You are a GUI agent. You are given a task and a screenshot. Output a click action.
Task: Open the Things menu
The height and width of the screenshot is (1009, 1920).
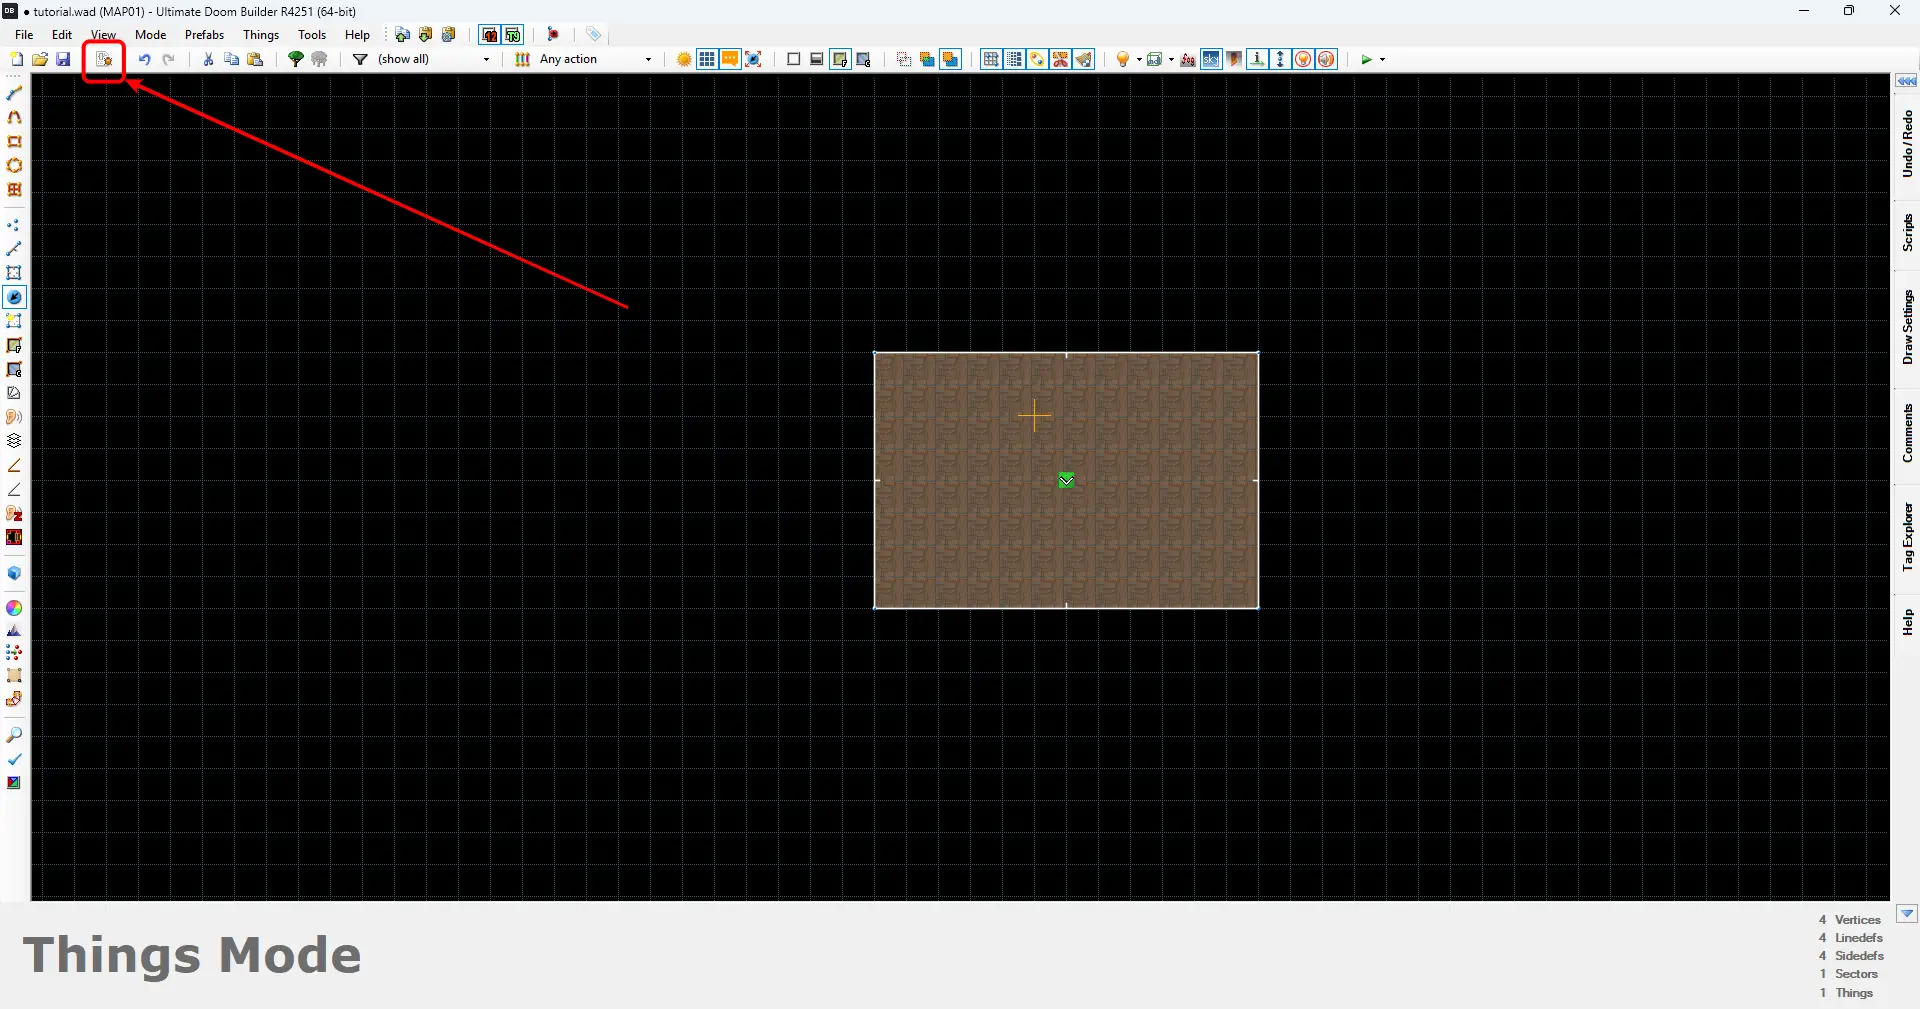[261, 35]
